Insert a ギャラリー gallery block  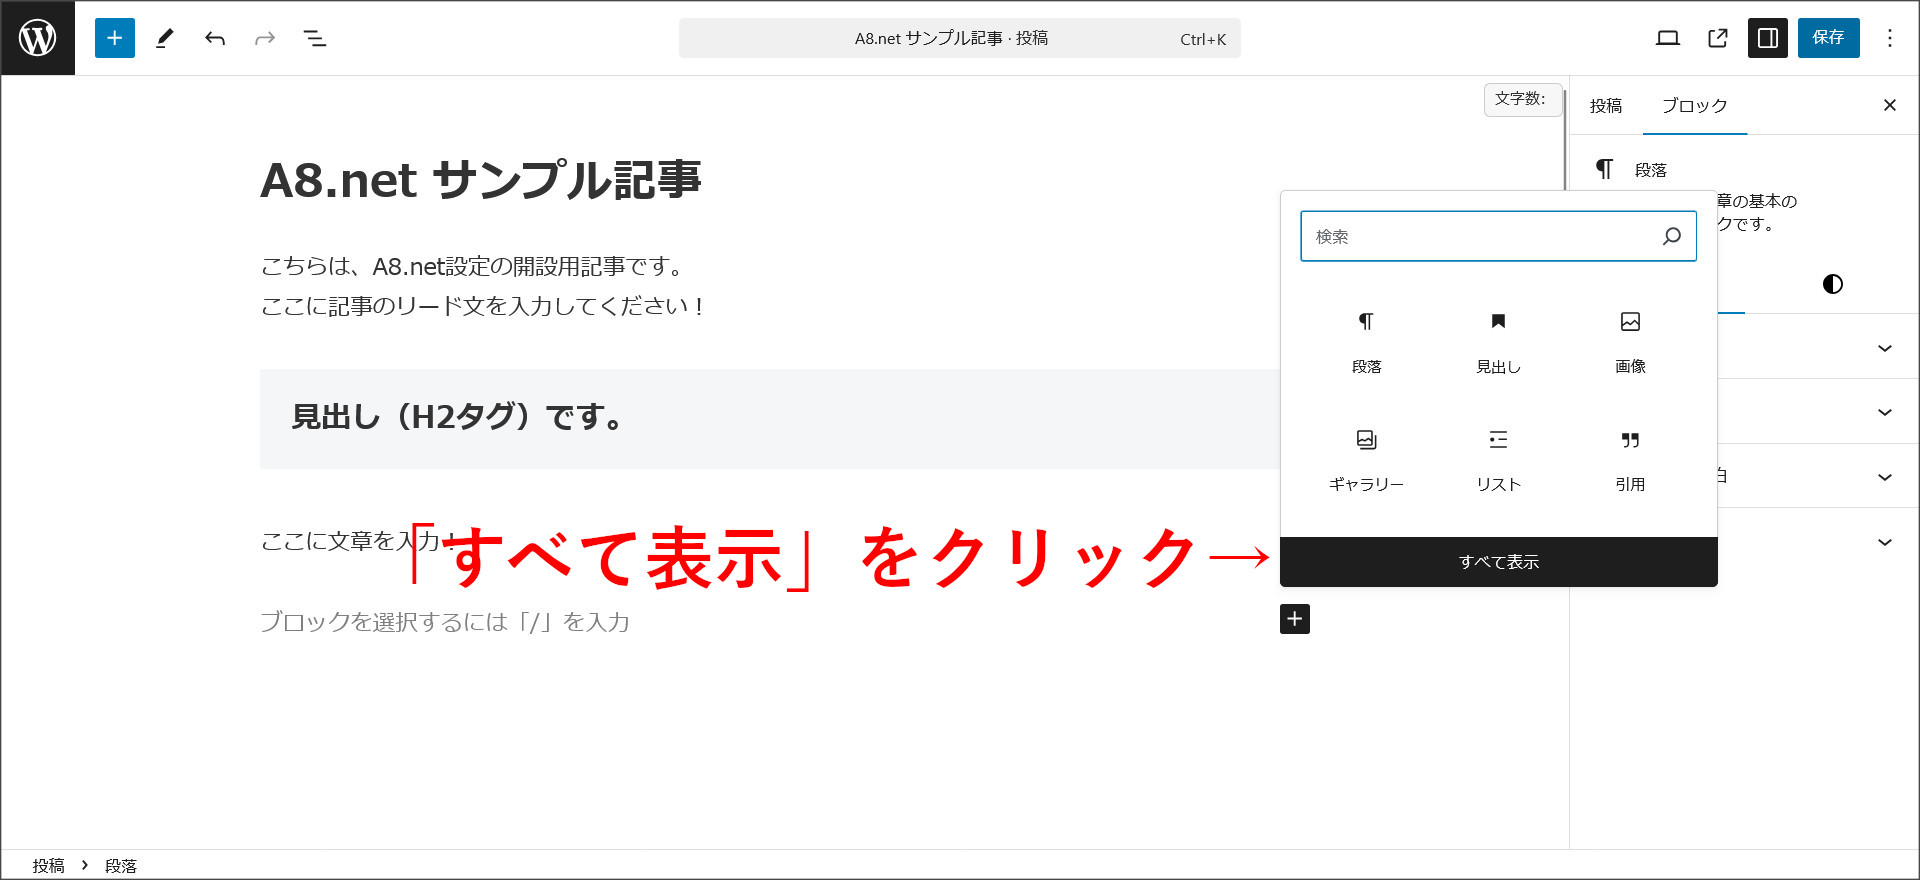tap(1367, 460)
